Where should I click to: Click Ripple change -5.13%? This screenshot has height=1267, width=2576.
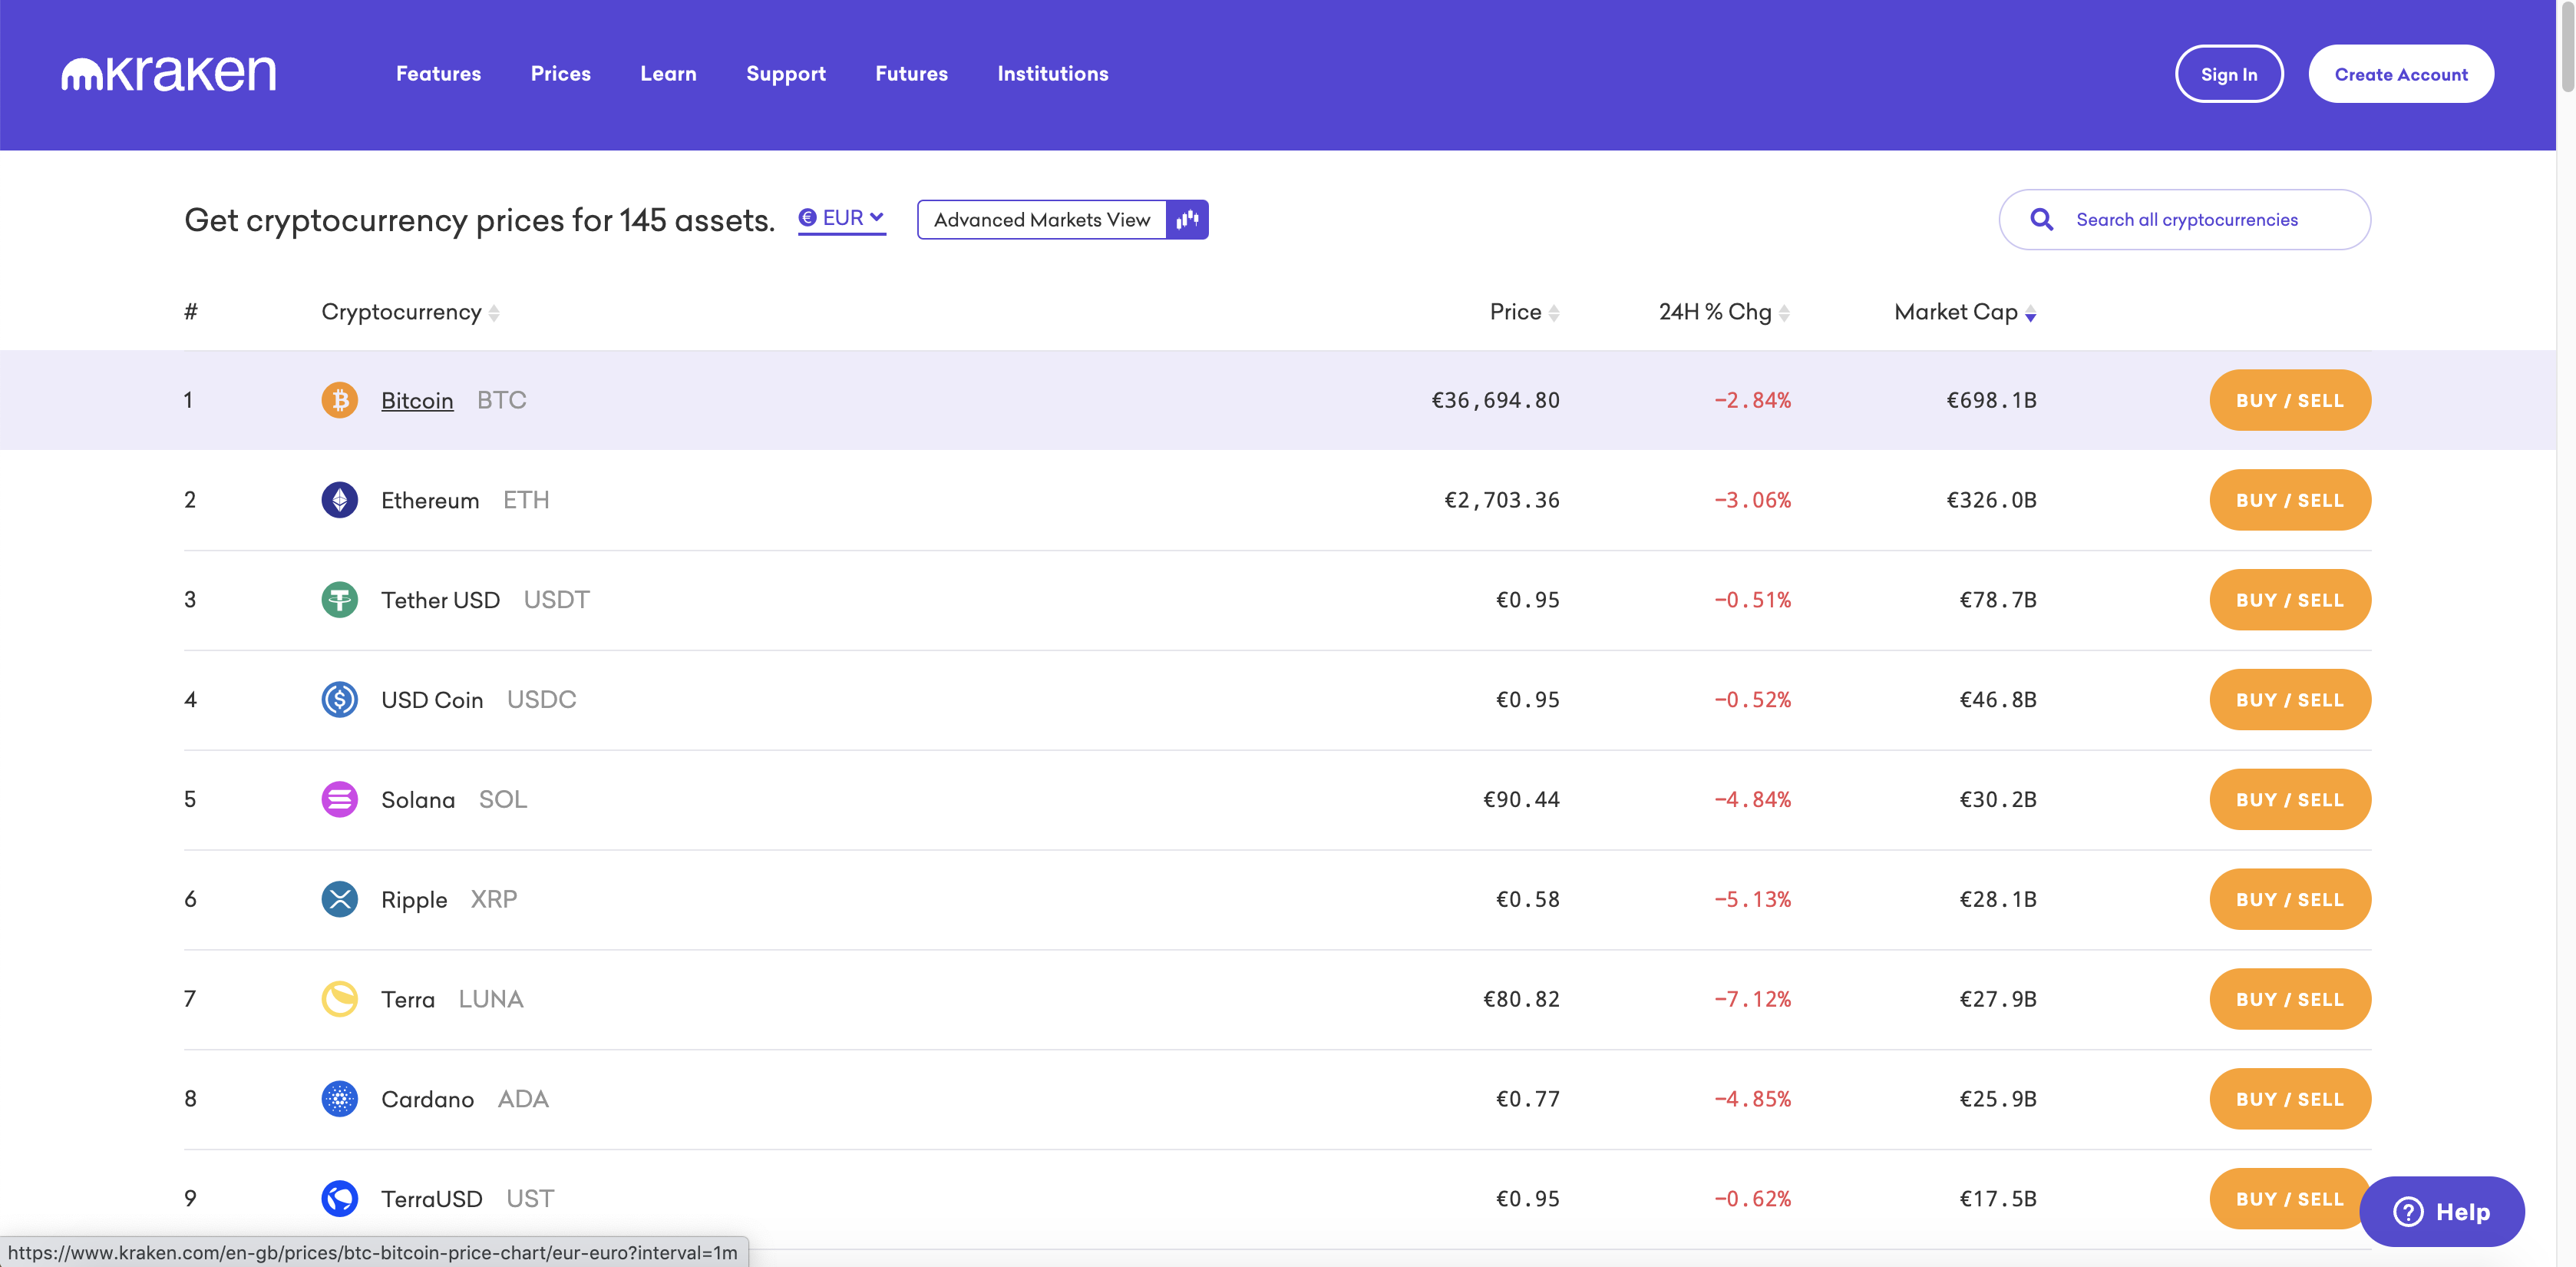tap(1752, 900)
